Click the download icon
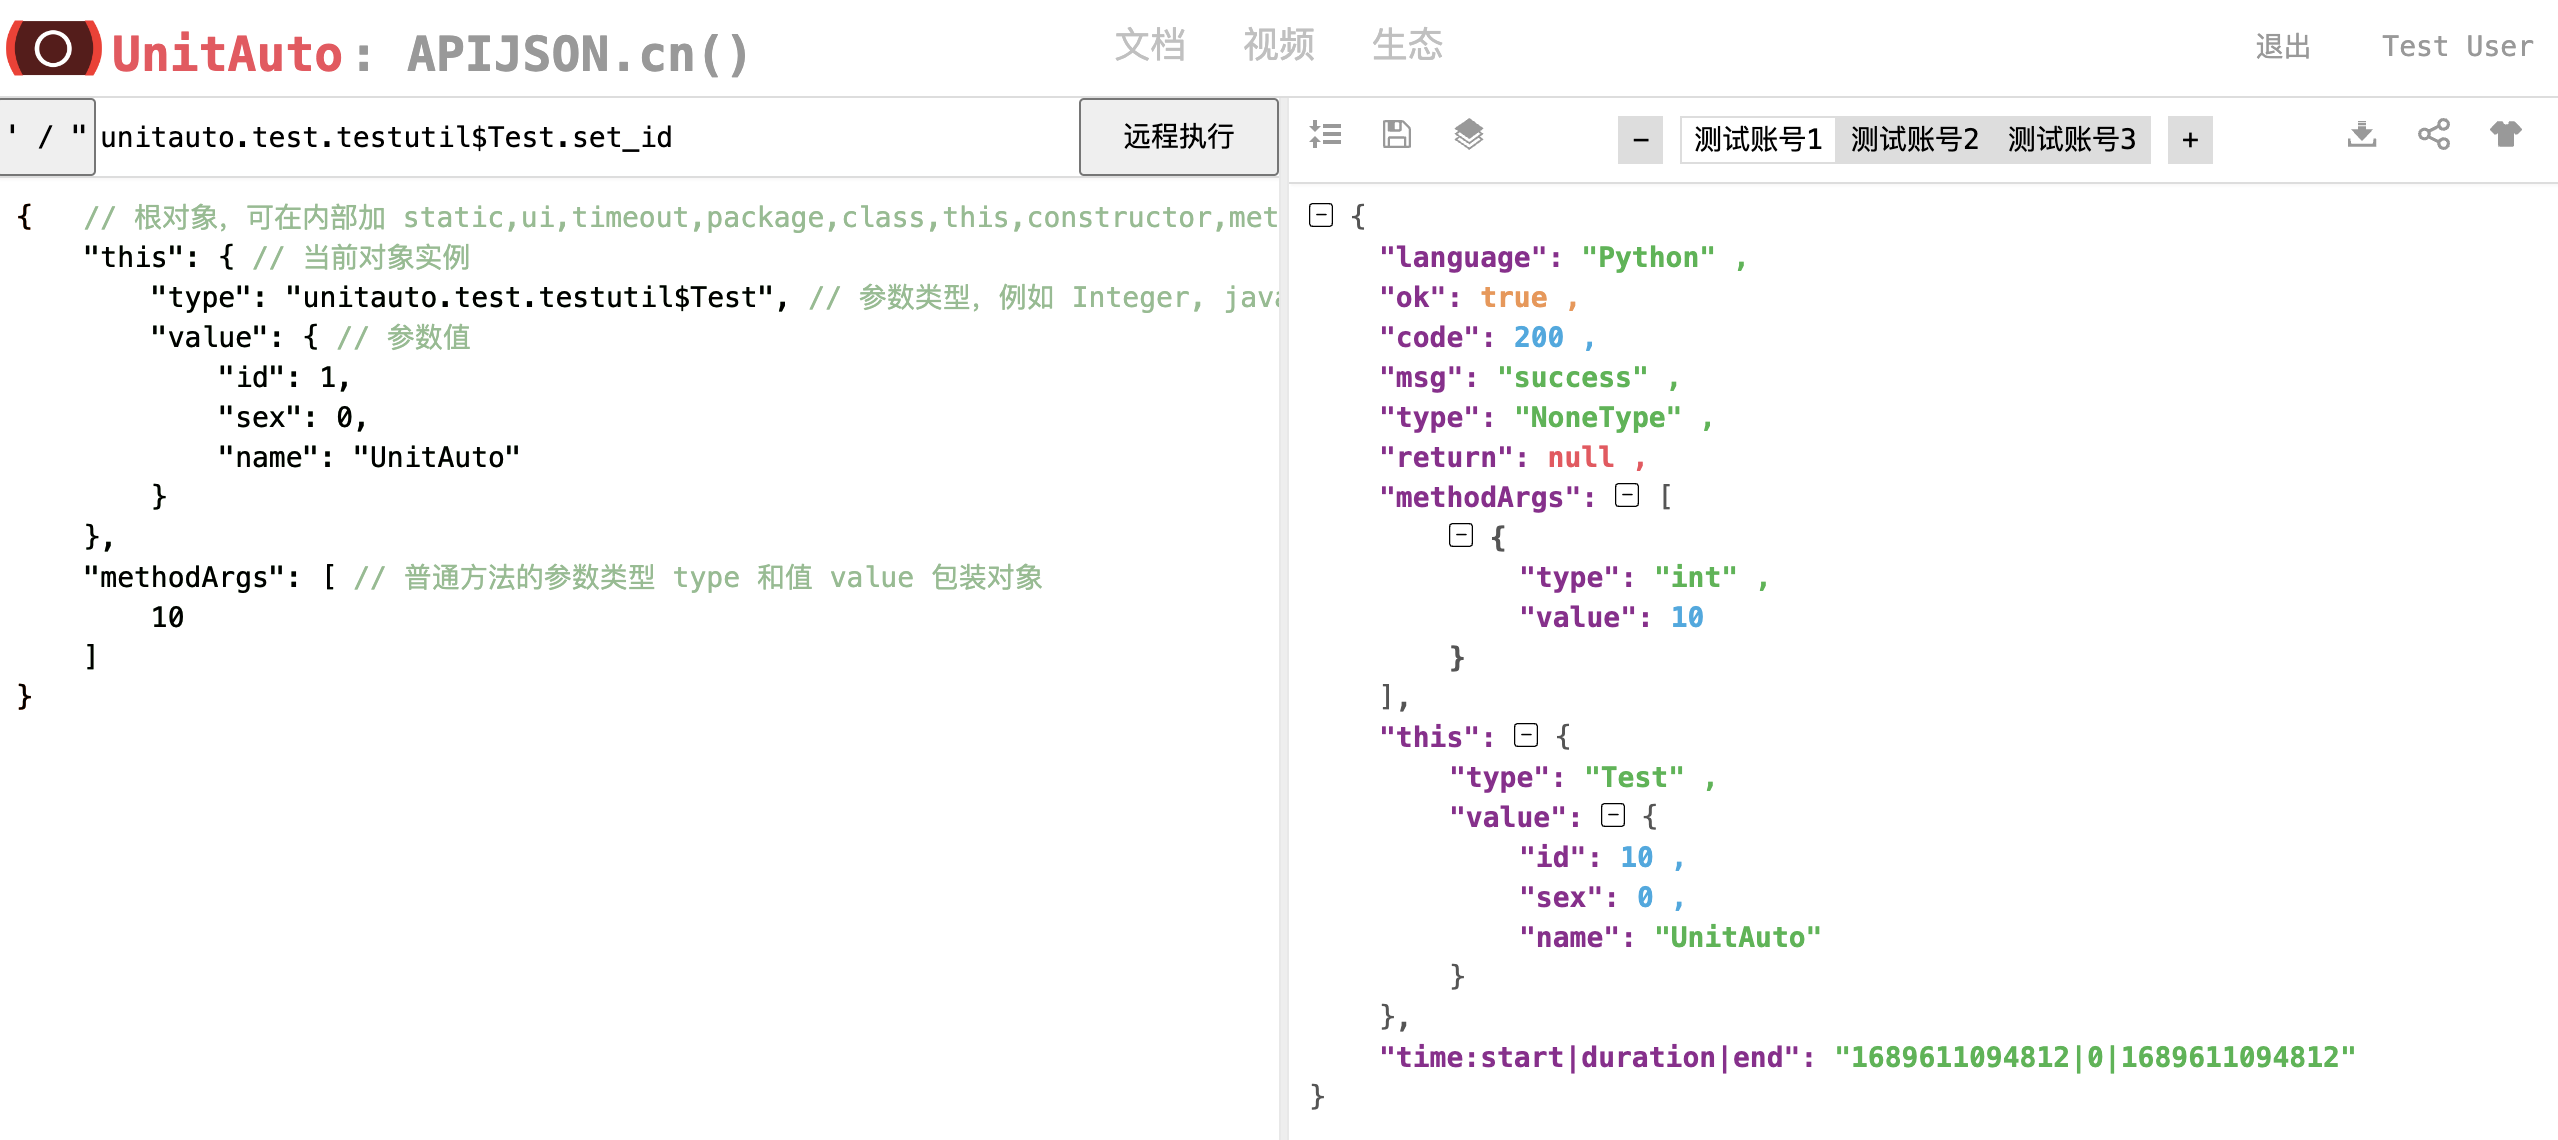Image resolution: width=2558 pixels, height=1140 pixels. (x=2362, y=134)
